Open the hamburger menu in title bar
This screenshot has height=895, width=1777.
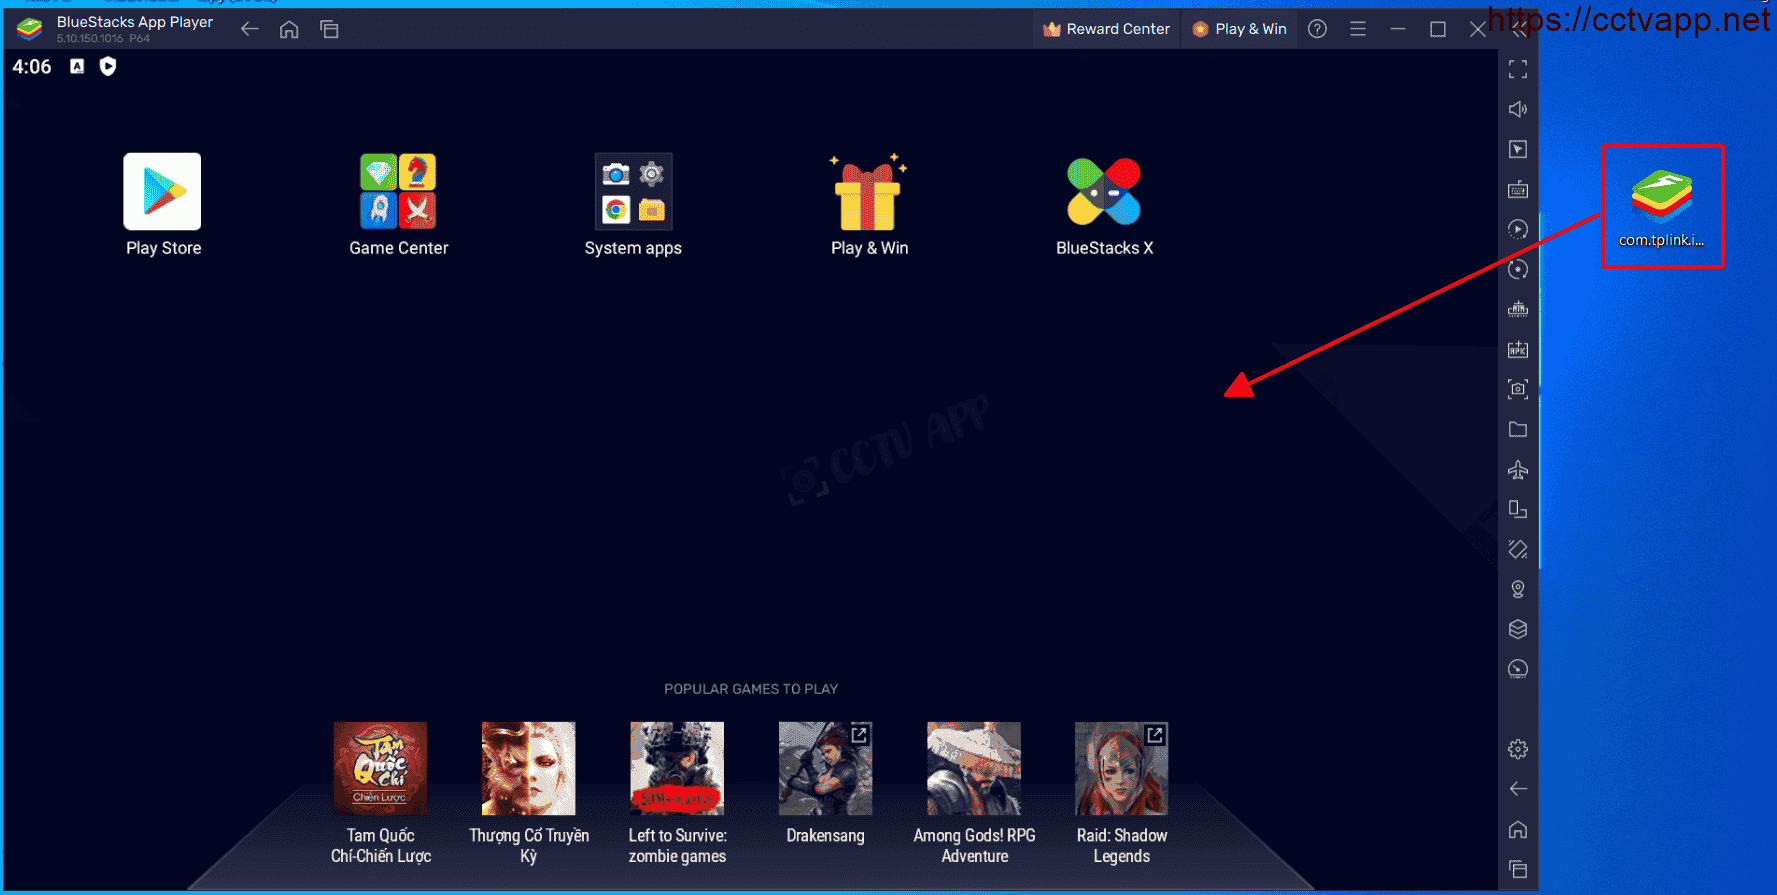[x=1357, y=29]
